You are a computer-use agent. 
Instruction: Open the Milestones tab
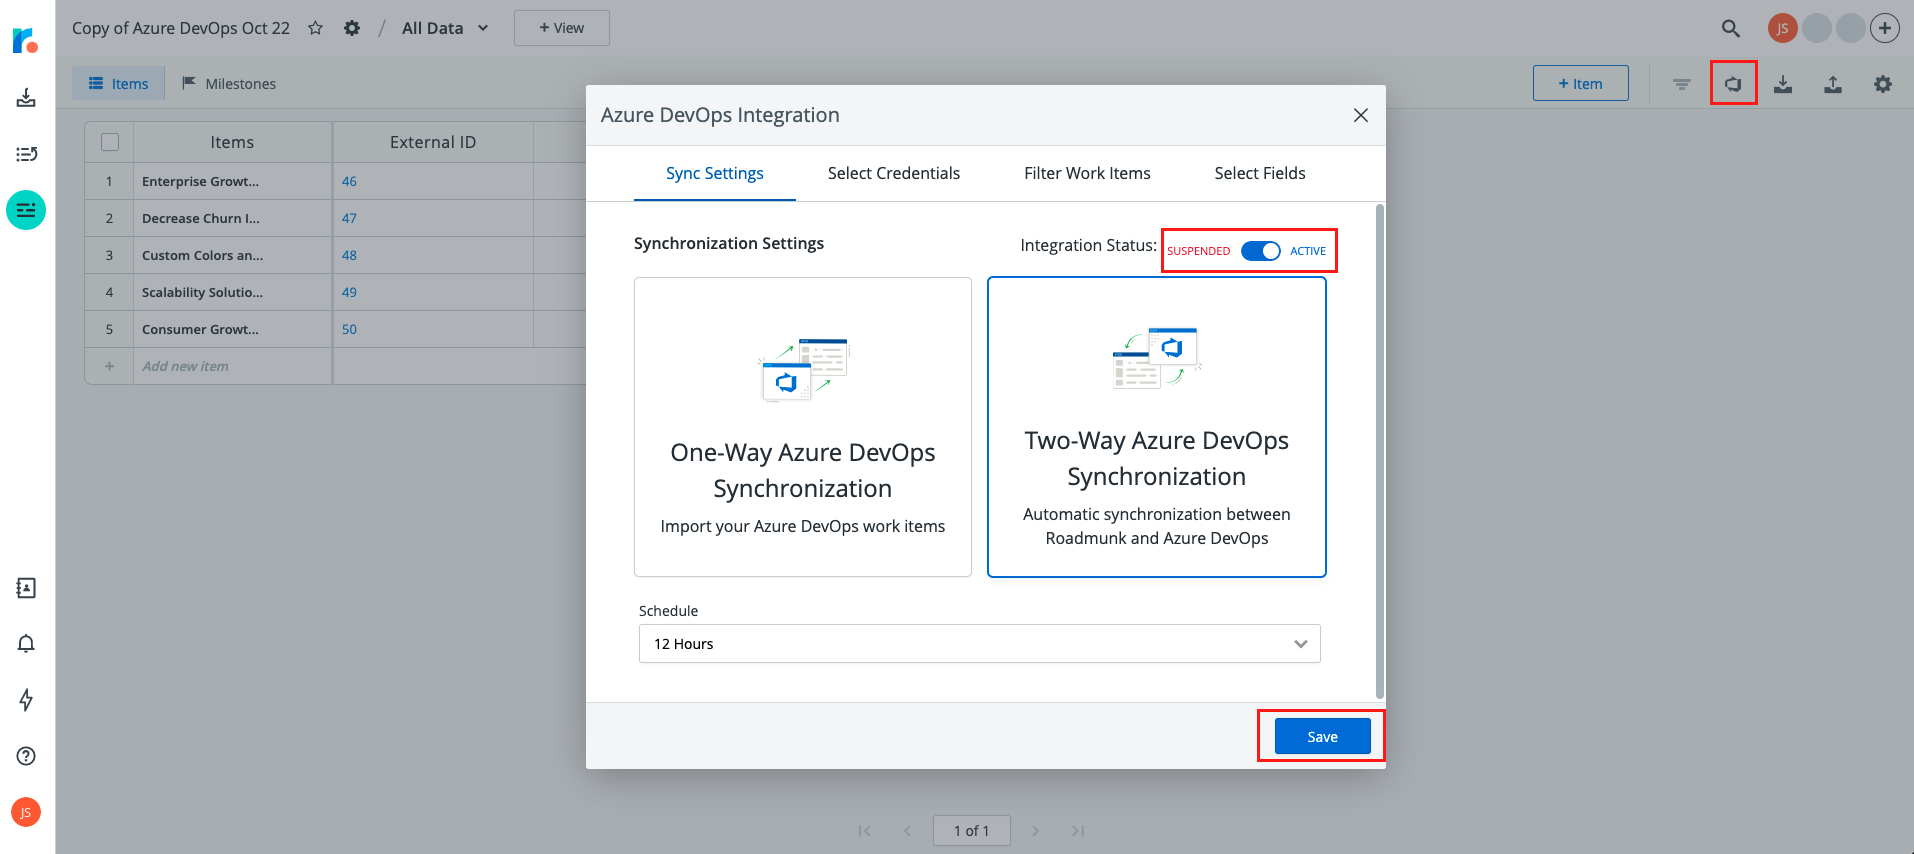click(229, 84)
